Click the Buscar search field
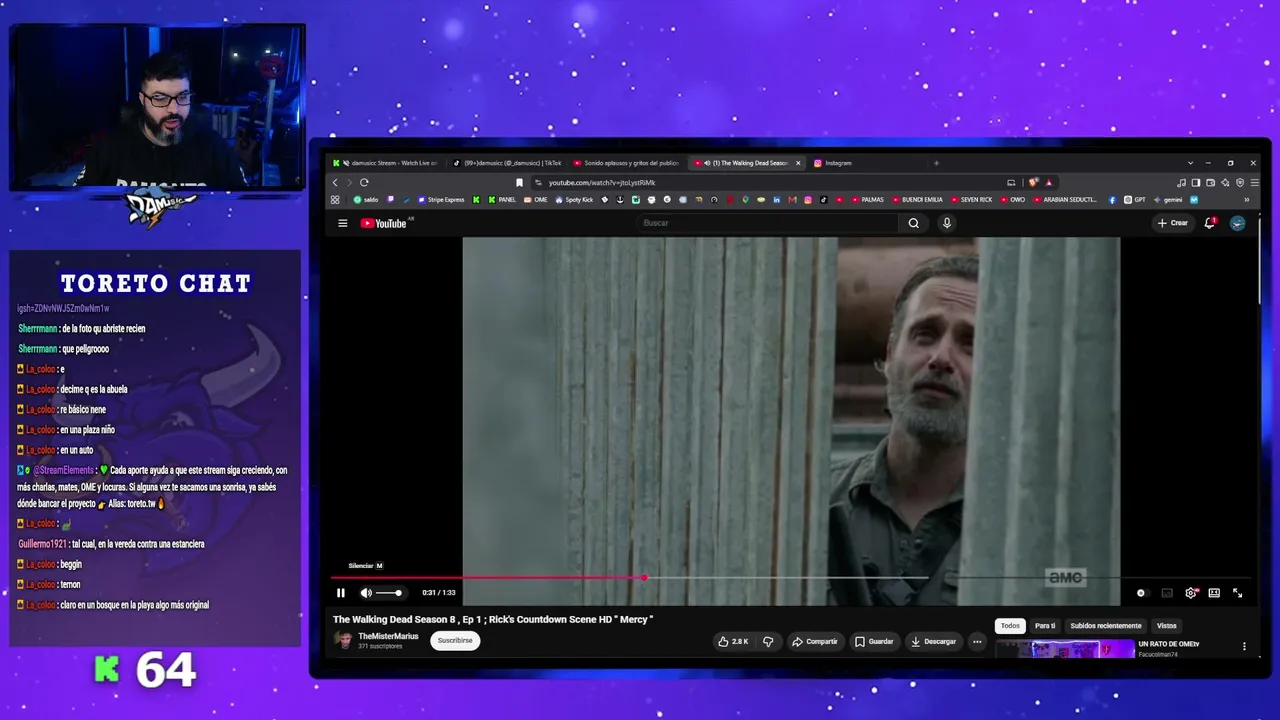The height and width of the screenshot is (720, 1280). [x=768, y=223]
